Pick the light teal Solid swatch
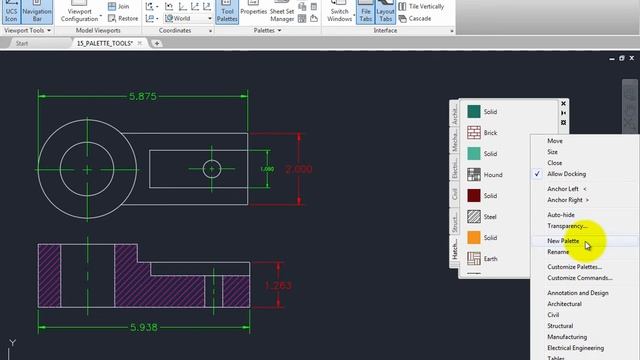The width and height of the screenshot is (640, 360). 473,153
